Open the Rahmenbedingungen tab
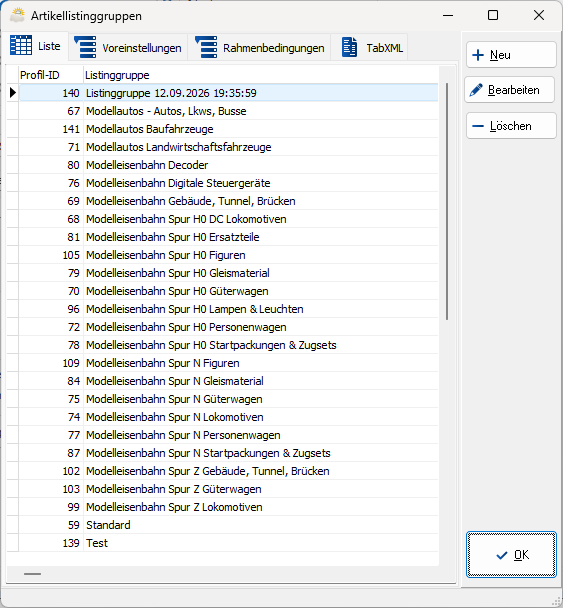The height and width of the screenshot is (608, 563). 259,47
